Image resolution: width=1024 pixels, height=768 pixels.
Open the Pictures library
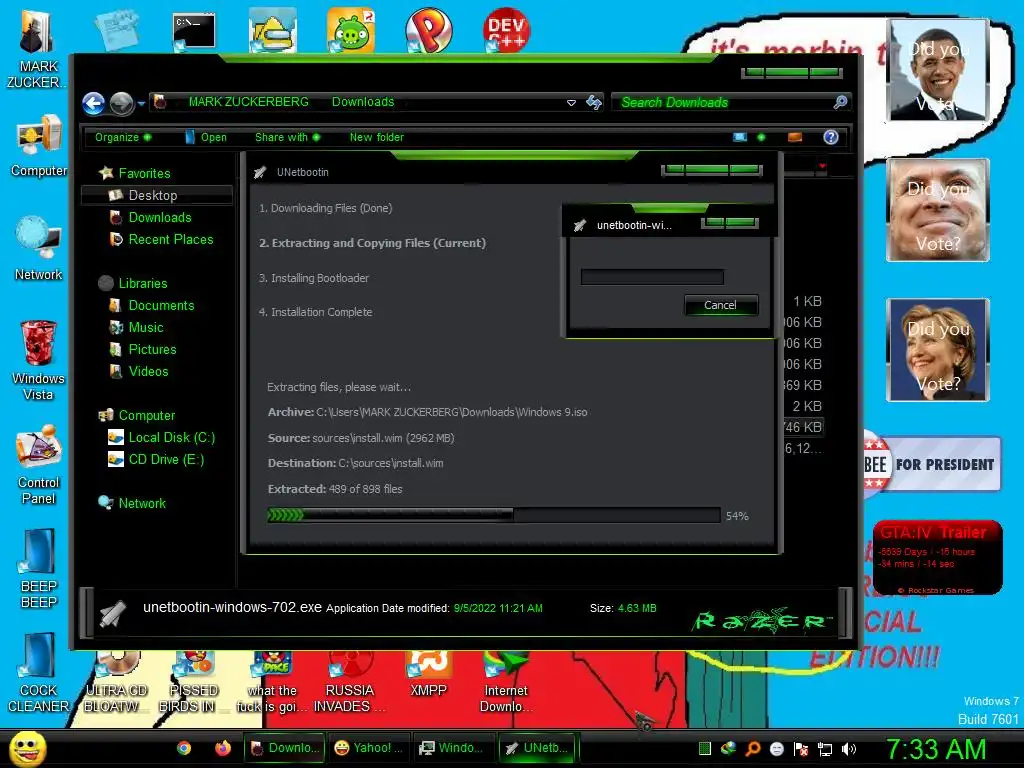click(143, 349)
